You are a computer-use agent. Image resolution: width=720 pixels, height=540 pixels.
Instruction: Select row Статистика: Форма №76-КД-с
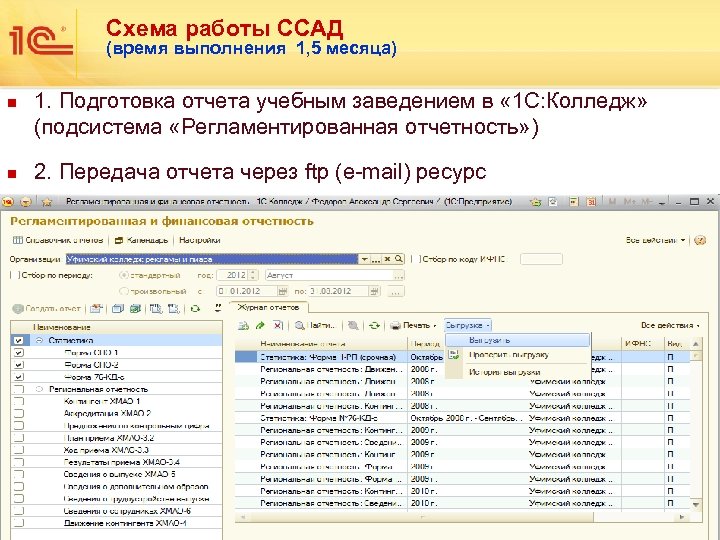point(463,418)
